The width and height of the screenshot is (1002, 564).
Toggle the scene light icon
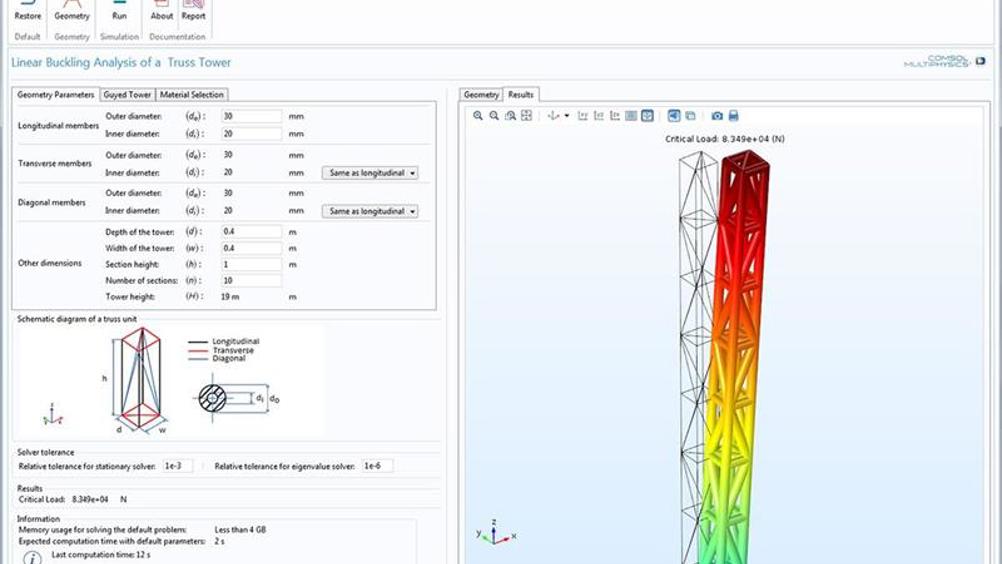pos(674,116)
